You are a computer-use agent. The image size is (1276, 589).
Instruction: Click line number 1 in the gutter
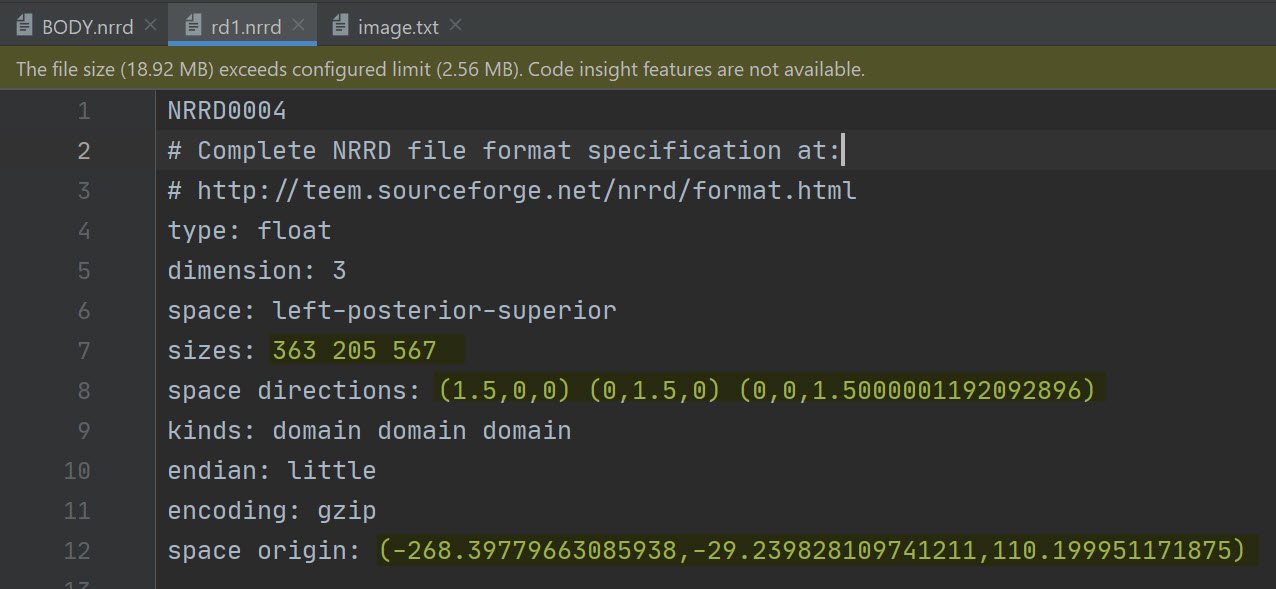(83, 111)
